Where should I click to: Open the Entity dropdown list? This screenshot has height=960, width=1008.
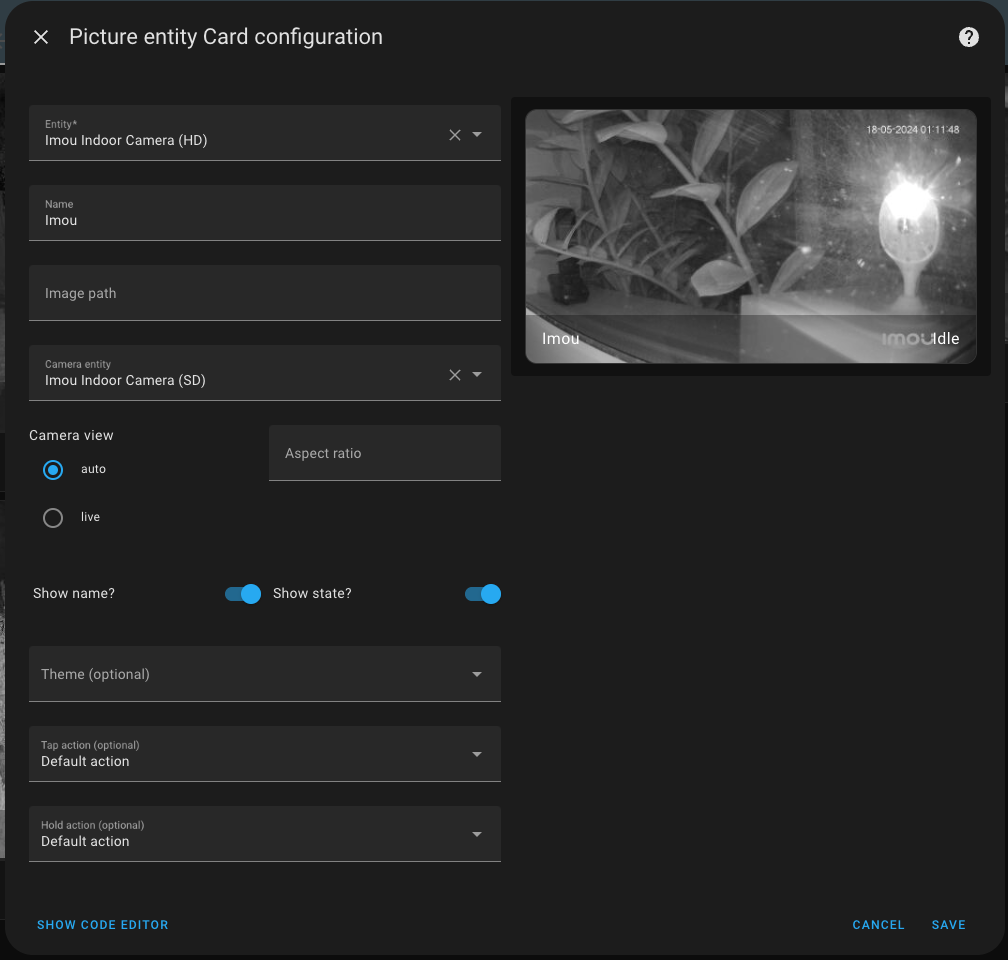(x=477, y=134)
